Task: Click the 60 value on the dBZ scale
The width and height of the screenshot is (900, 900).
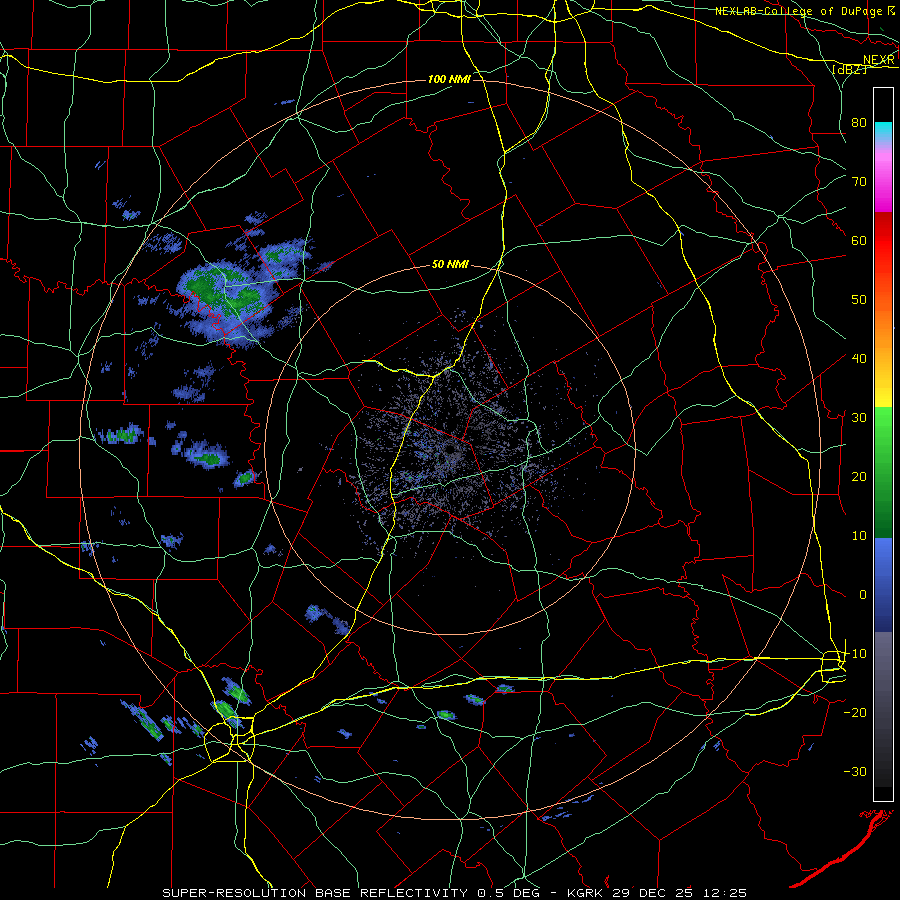Action: (x=859, y=240)
